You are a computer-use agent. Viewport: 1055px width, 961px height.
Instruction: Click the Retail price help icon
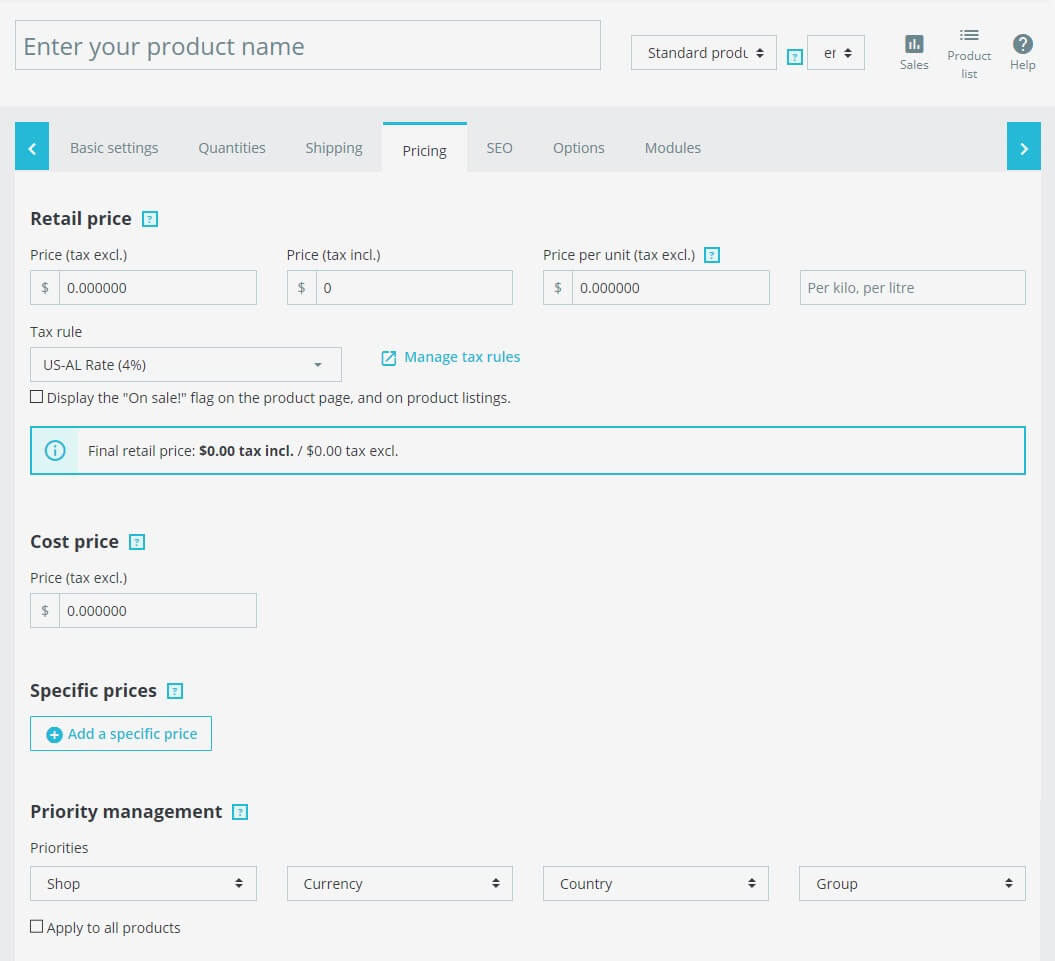(x=152, y=218)
